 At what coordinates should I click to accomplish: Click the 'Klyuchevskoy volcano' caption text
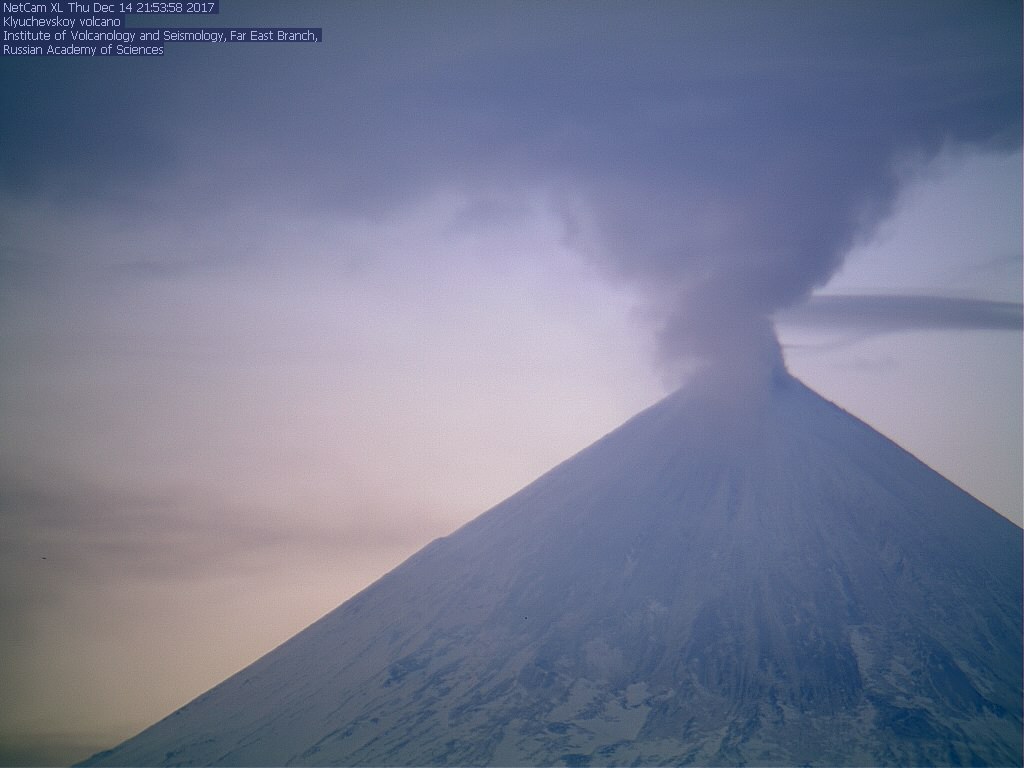[x=62, y=22]
